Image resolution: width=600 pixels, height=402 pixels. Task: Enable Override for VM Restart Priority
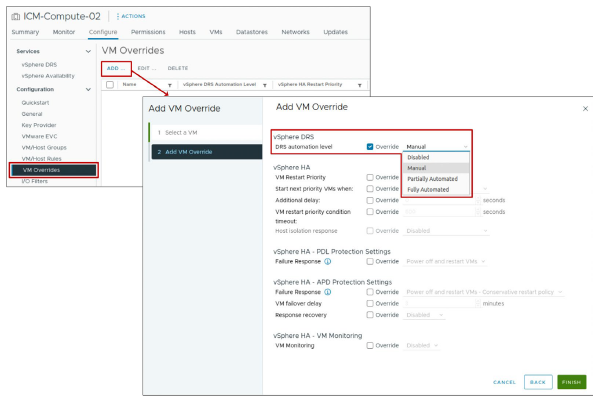click(x=370, y=177)
